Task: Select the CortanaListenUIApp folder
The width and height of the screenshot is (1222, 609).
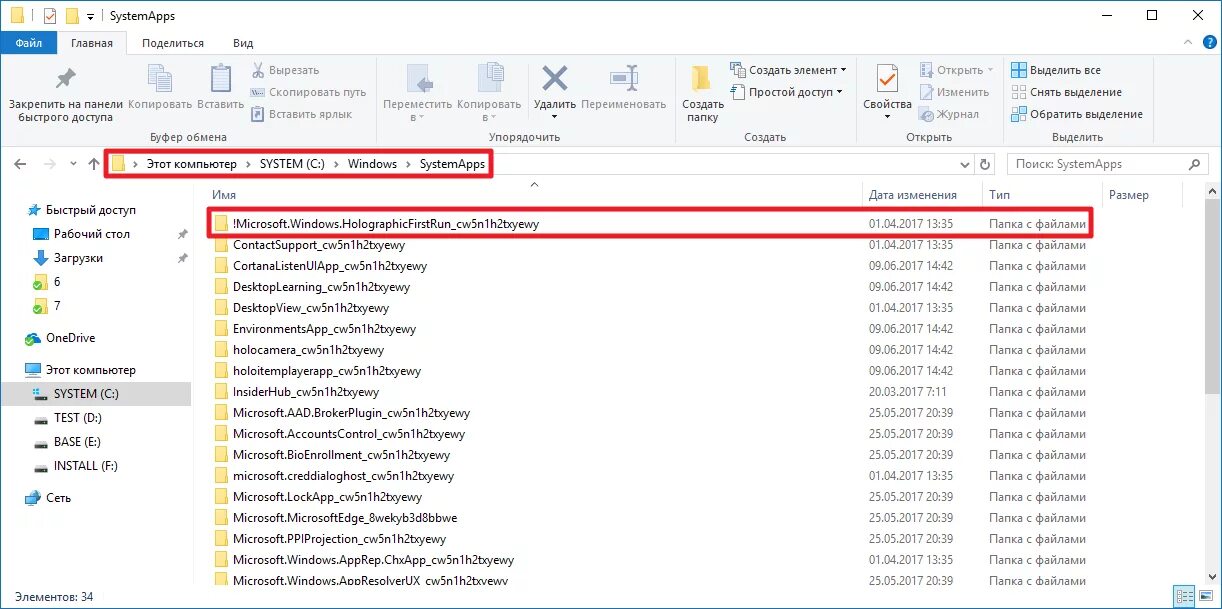Action: (330, 266)
